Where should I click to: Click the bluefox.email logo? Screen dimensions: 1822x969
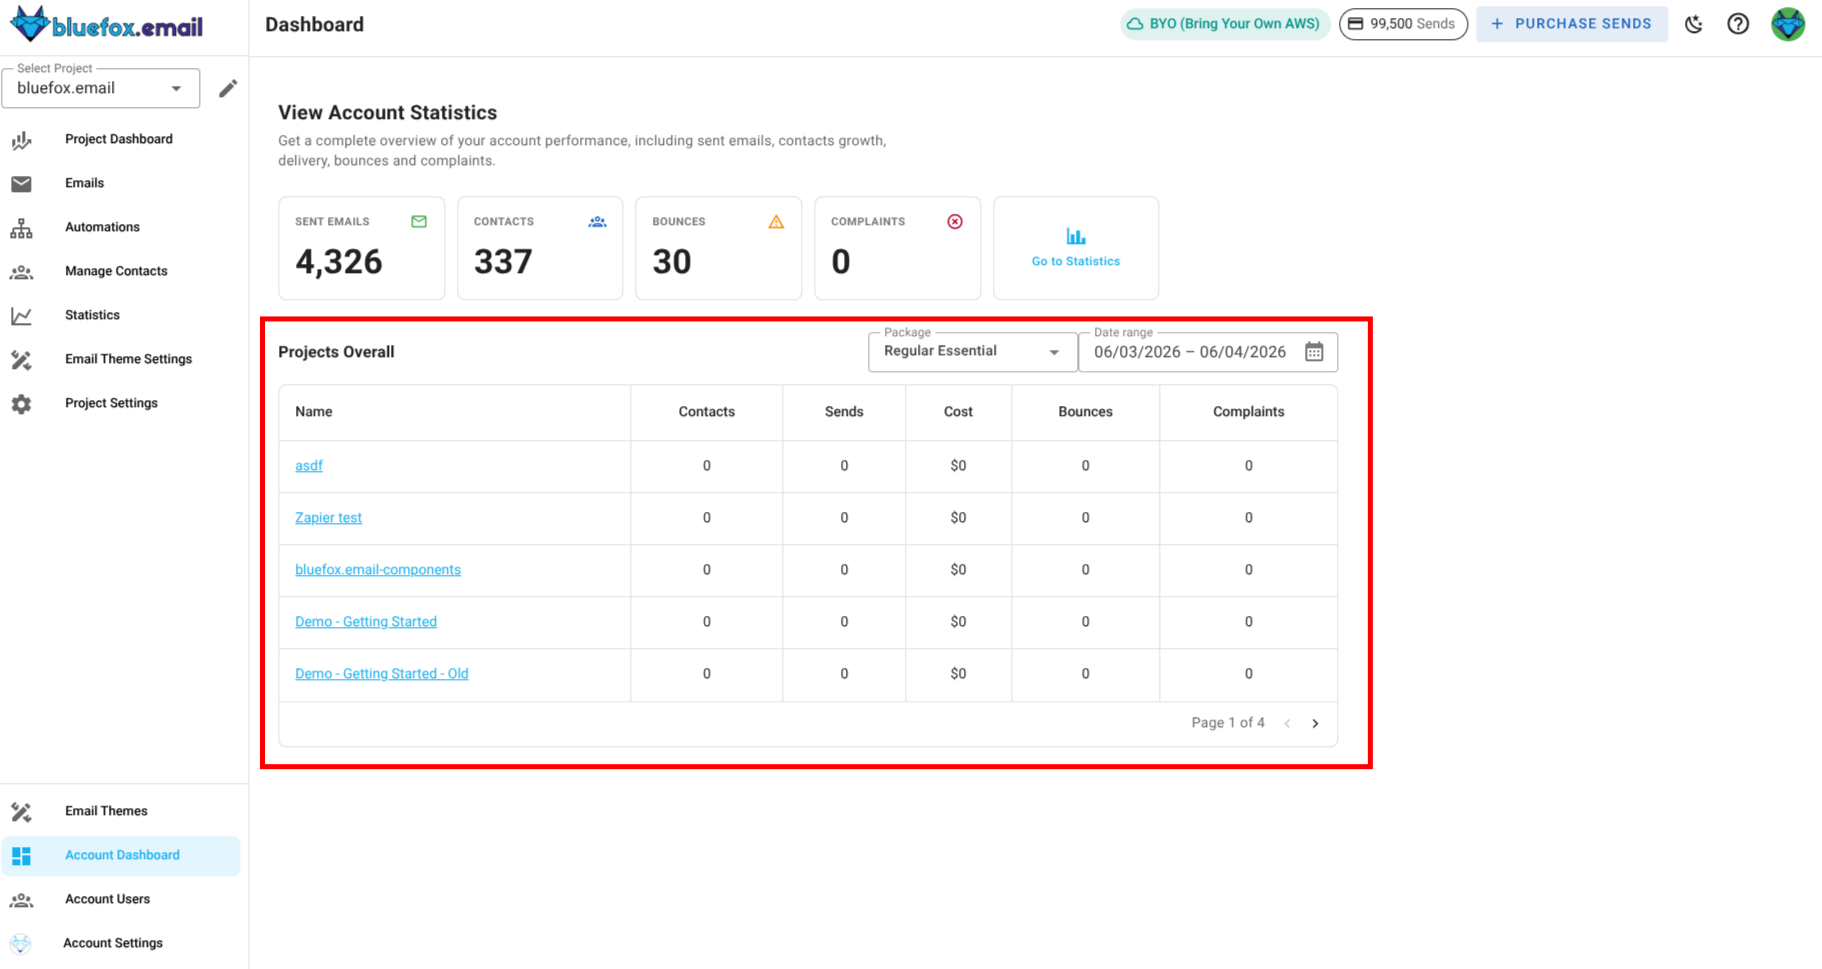pyautogui.click(x=107, y=25)
